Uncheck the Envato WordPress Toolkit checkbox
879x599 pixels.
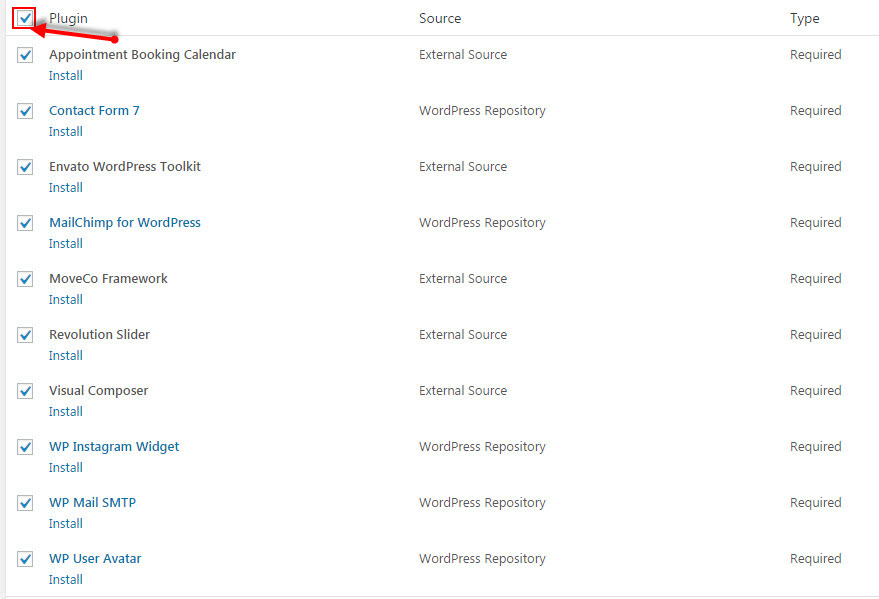pyautogui.click(x=25, y=167)
